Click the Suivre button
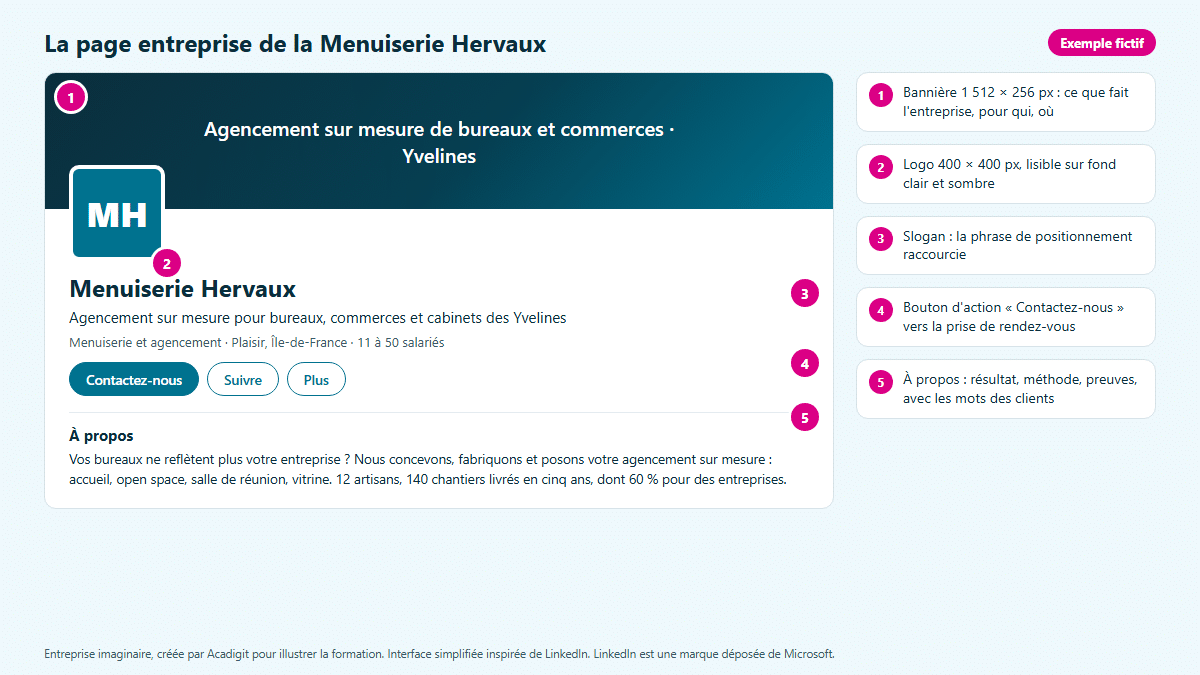1200x675 pixels. tap(243, 380)
